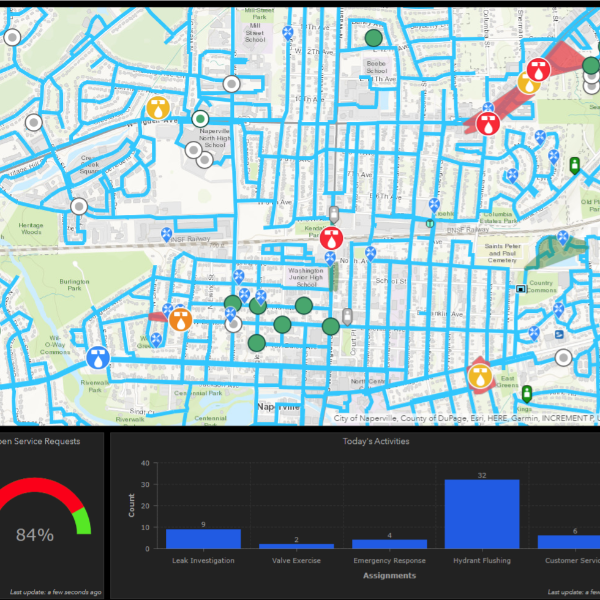Click the "Today's Activities" chart title
The image size is (600, 600).
376,441
